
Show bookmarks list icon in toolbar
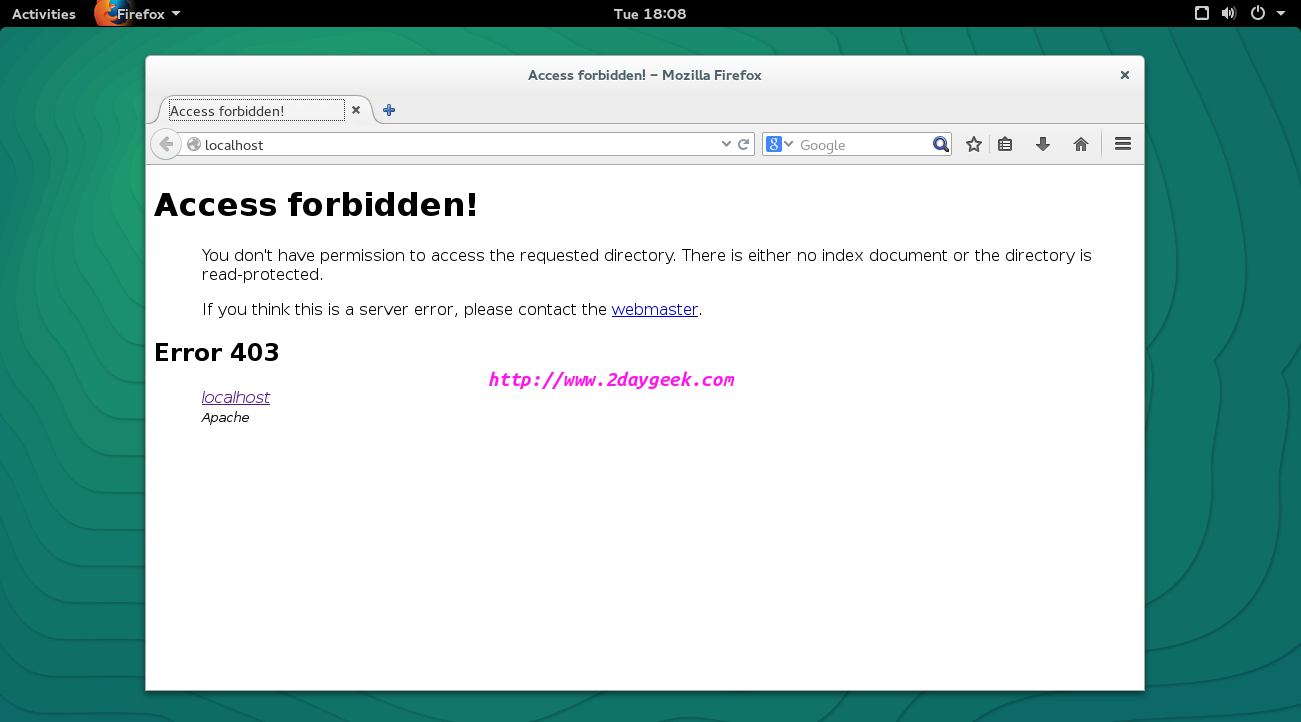(1005, 144)
